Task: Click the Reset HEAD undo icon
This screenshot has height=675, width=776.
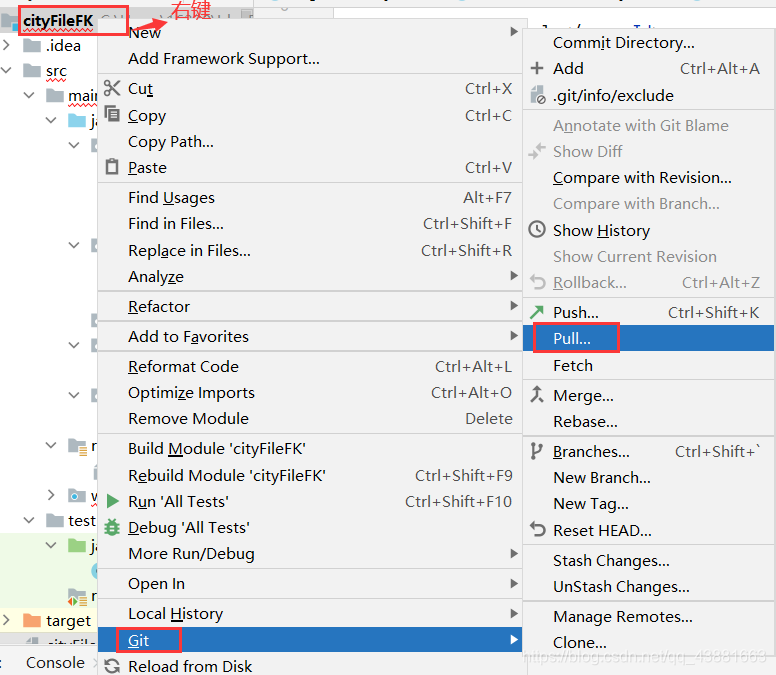Action: pos(537,530)
